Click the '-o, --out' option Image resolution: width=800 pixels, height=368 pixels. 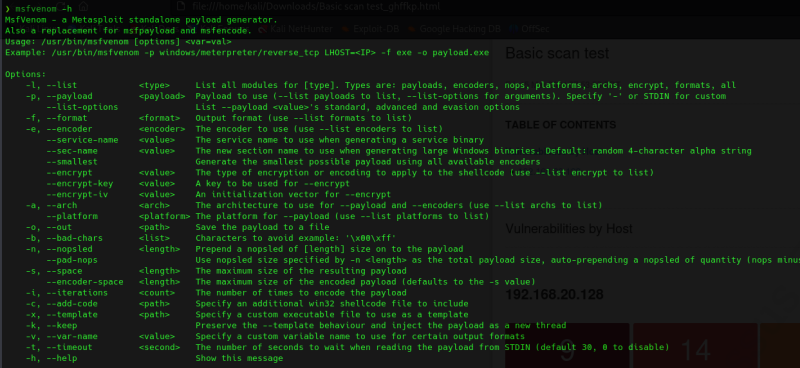48,227
